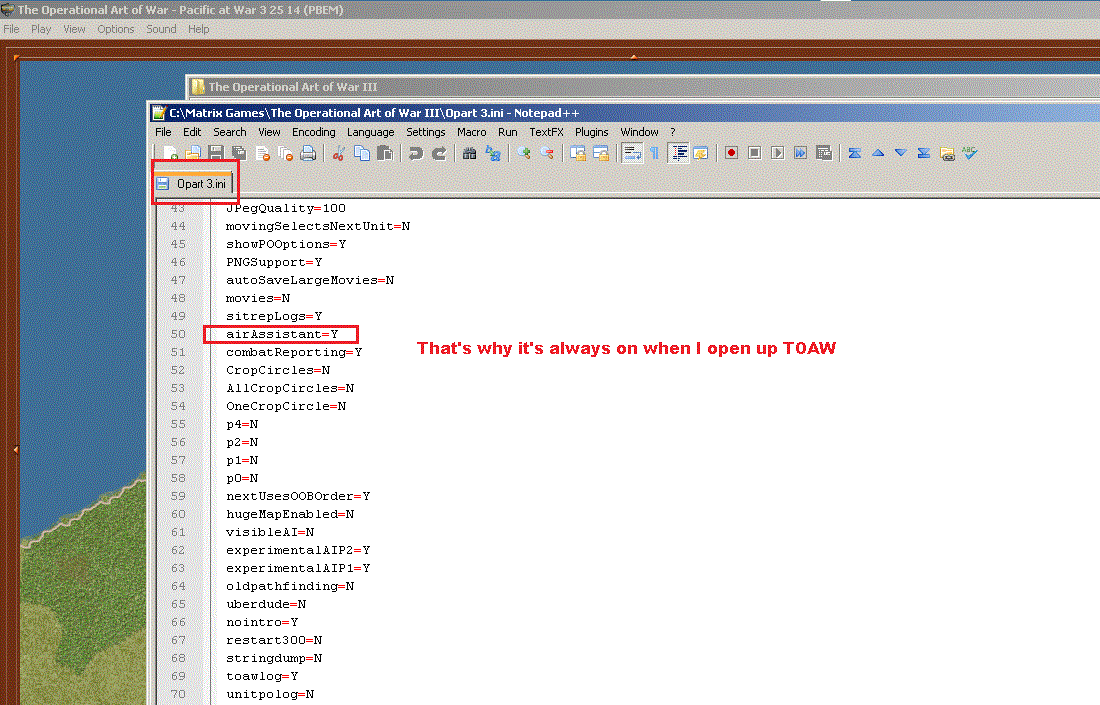This screenshot has width=1100, height=705.
Task: Stop macro recording square button
Action: coord(754,153)
